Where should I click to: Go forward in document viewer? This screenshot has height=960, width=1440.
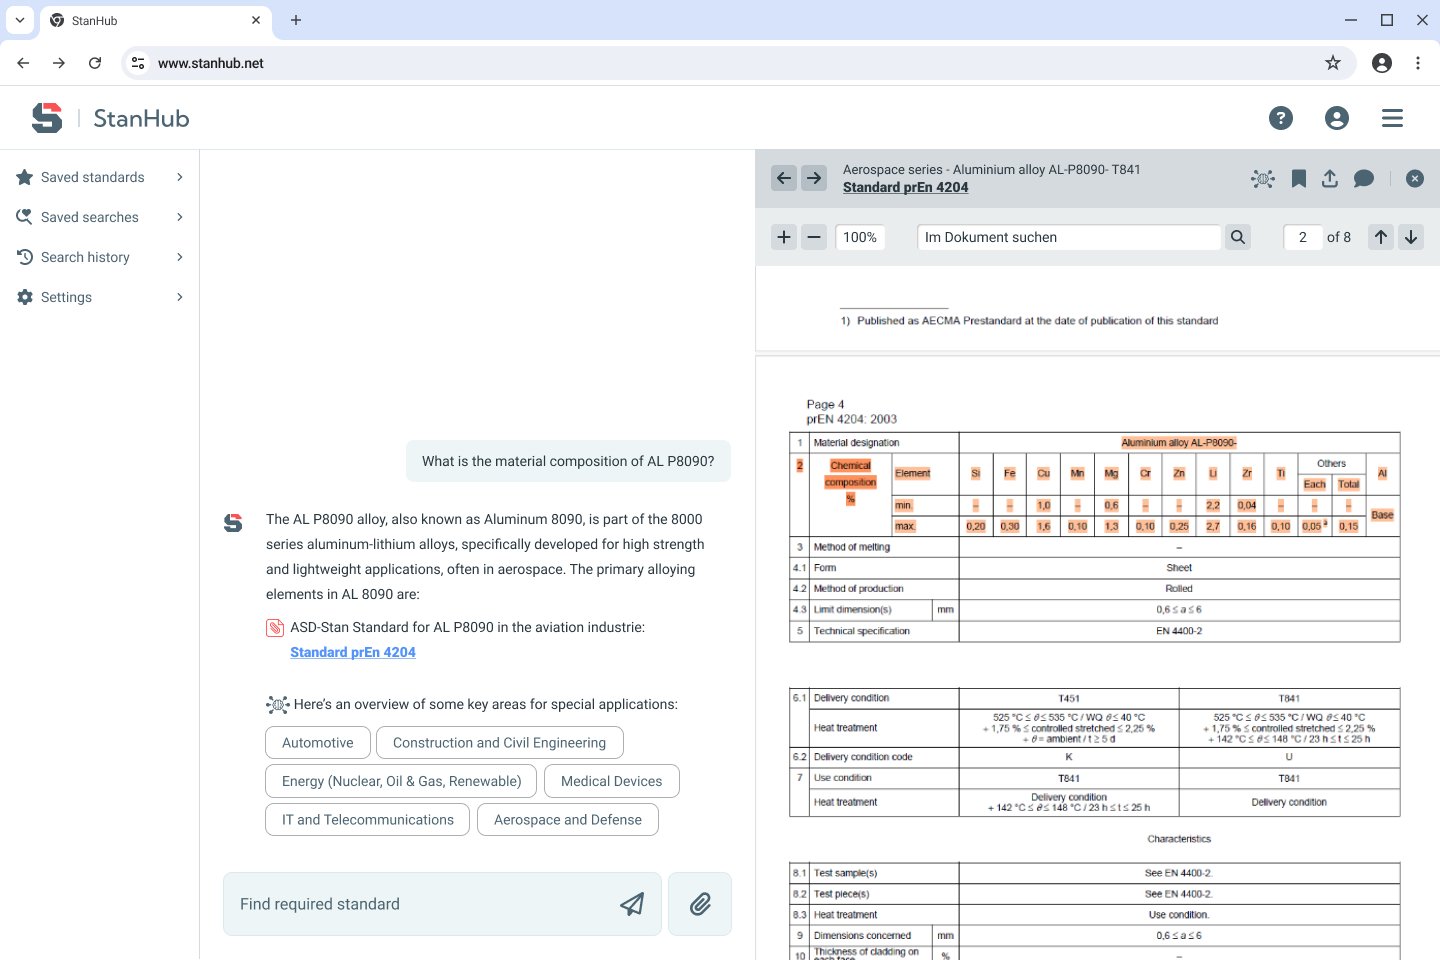click(814, 178)
